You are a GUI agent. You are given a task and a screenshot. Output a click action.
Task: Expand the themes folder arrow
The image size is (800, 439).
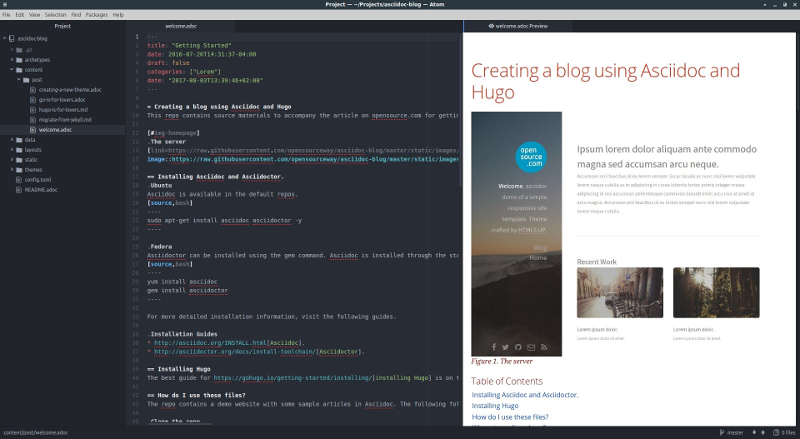pyautogui.click(x=12, y=169)
